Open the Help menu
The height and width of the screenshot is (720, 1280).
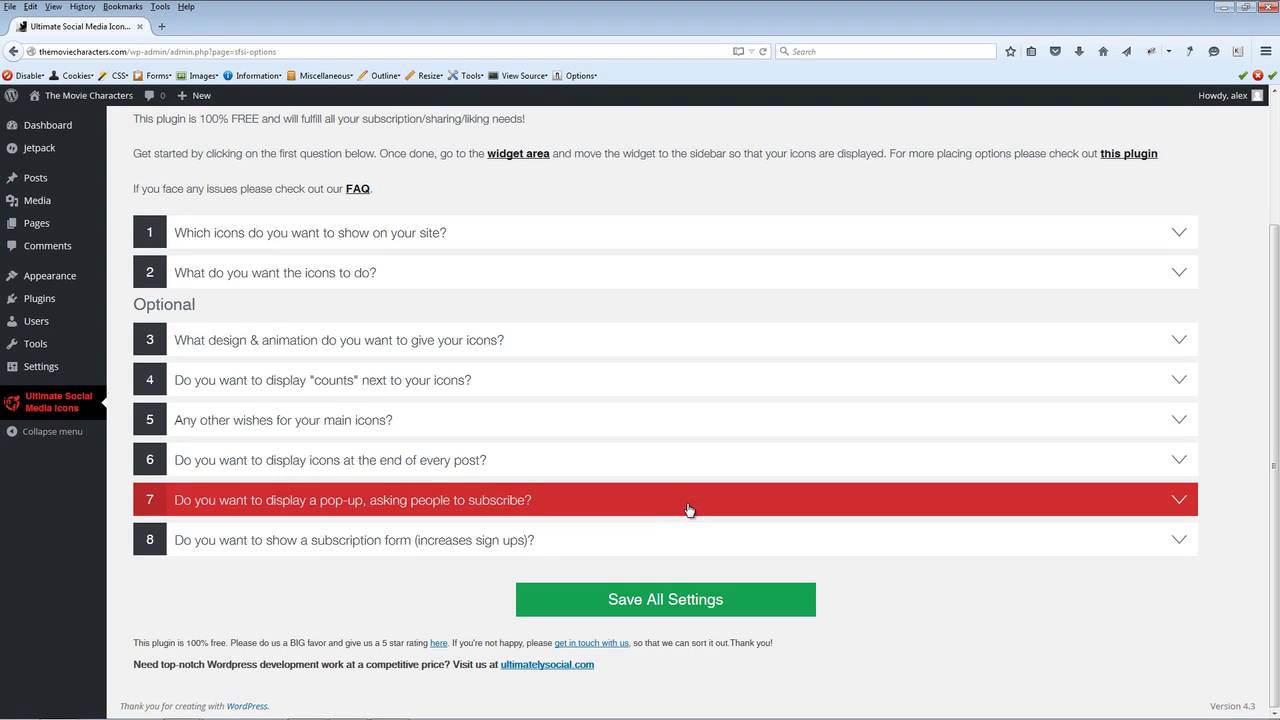point(186,6)
